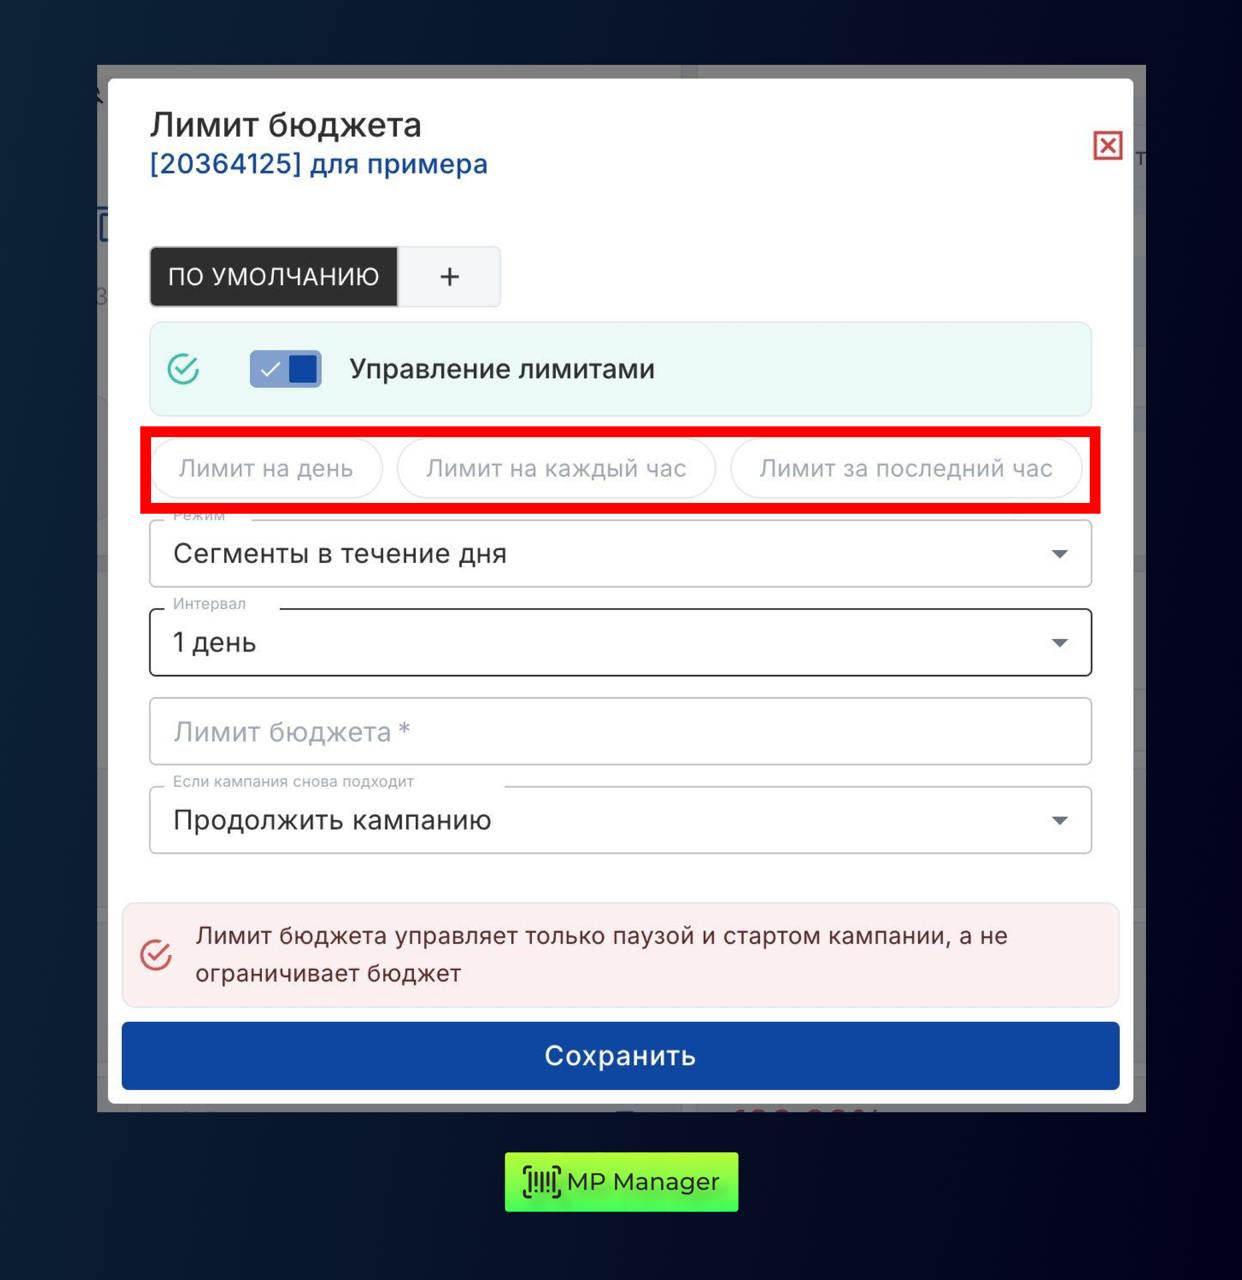The width and height of the screenshot is (1242, 1280).
Task: Click the budget limit warning notice text
Action: click(x=601, y=955)
